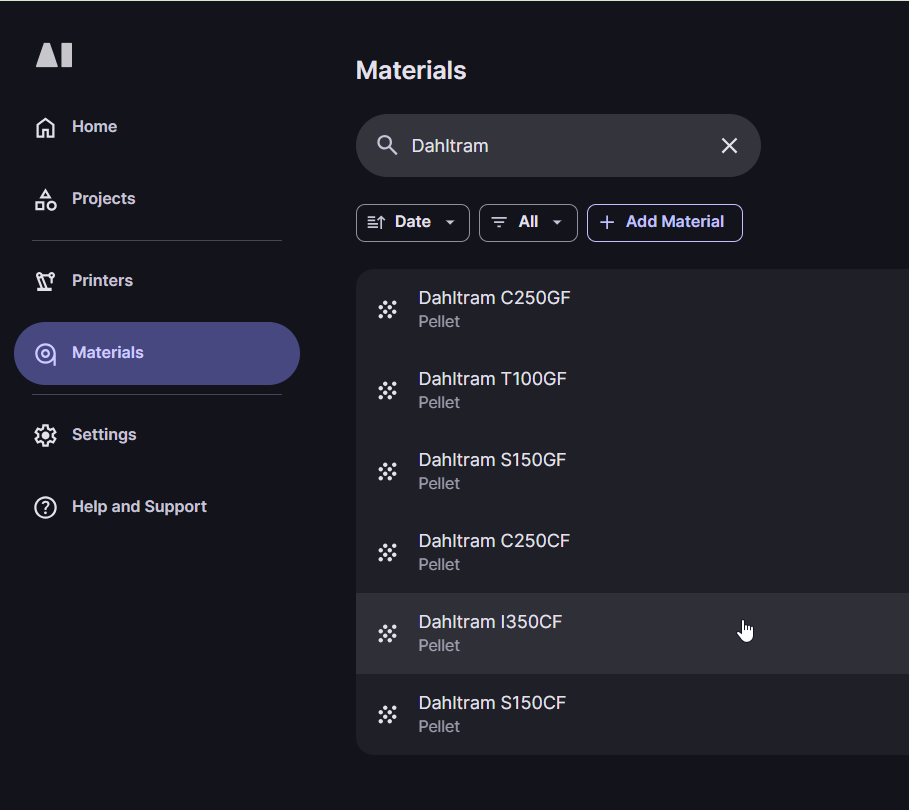
Task: Click pellet icon beside Dahltram S150CF
Action: (x=388, y=714)
